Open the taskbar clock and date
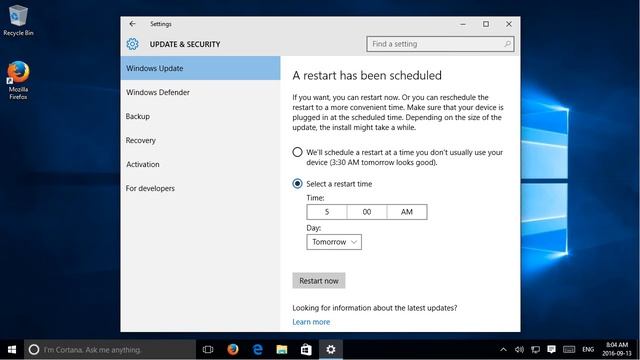Viewport: 640px width, 360px height. (x=617, y=349)
